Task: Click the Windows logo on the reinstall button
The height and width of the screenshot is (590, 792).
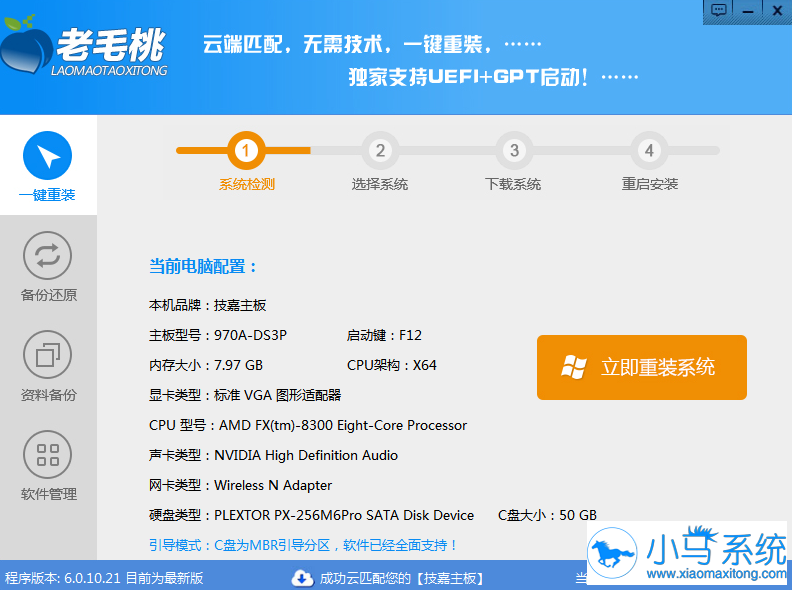Action: [x=574, y=367]
